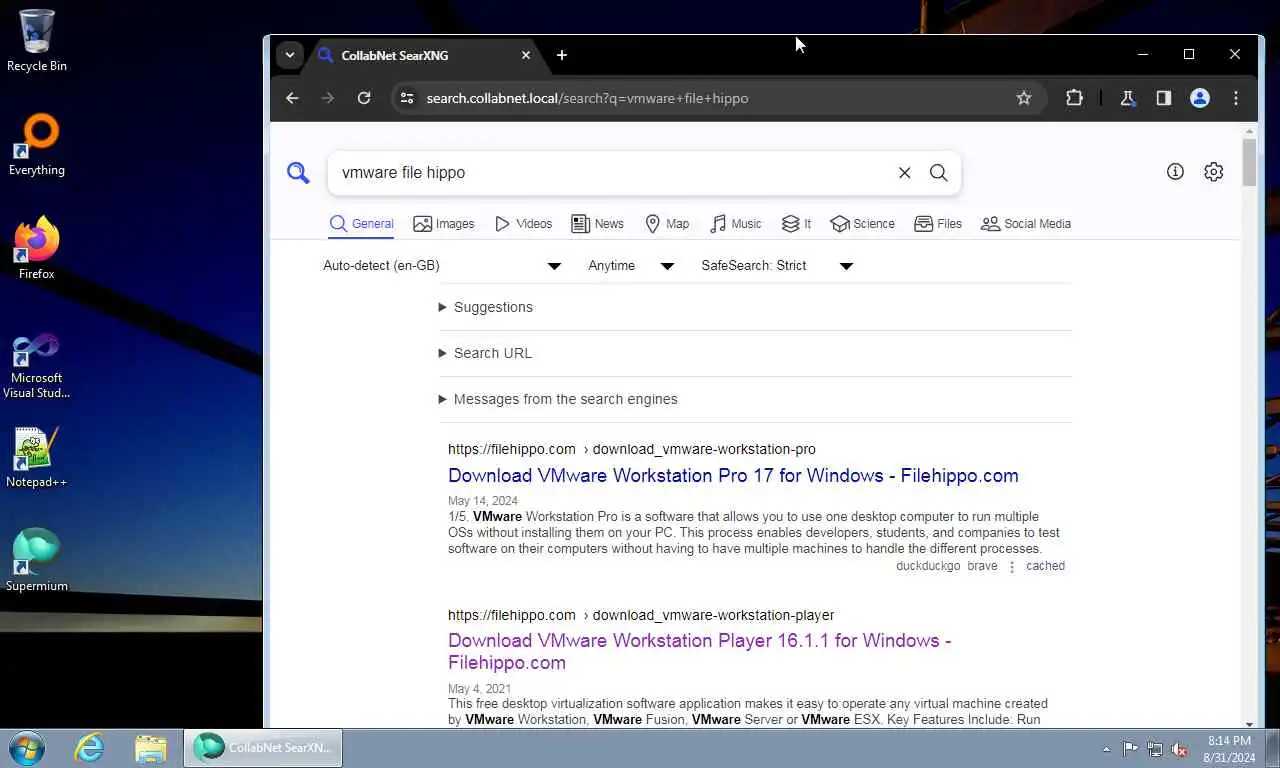
Task: Click the CollabNet SearXNG taskbar button
Action: click(x=263, y=748)
